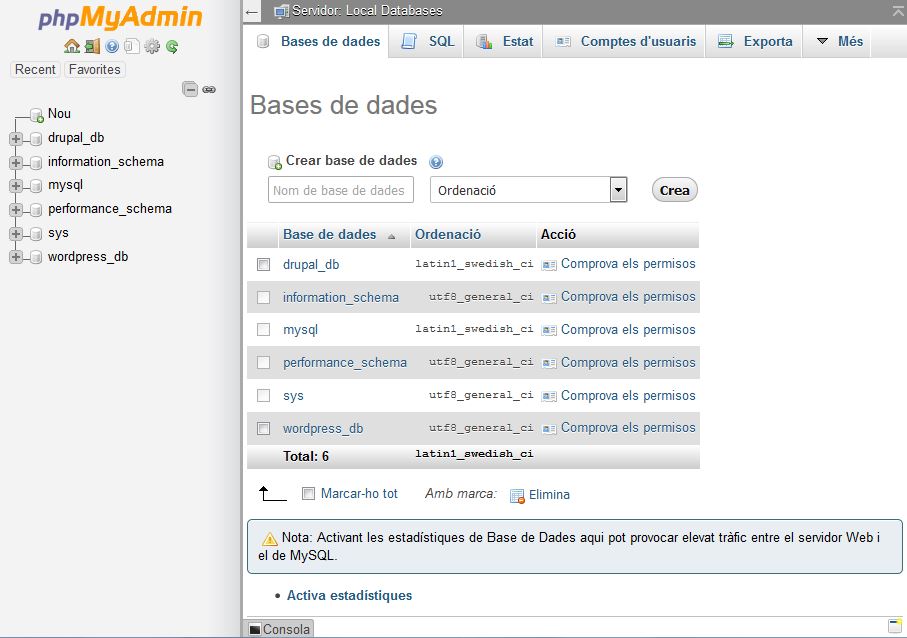Screen dimensions: 907x638
Task: Click the Recent button
Action: tap(35, 69)
